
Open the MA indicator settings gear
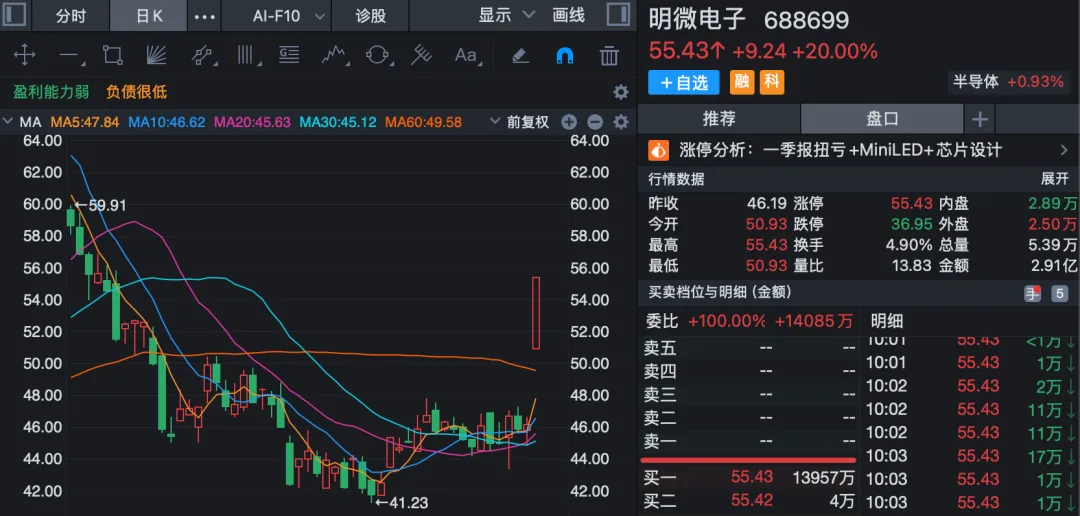621,123
